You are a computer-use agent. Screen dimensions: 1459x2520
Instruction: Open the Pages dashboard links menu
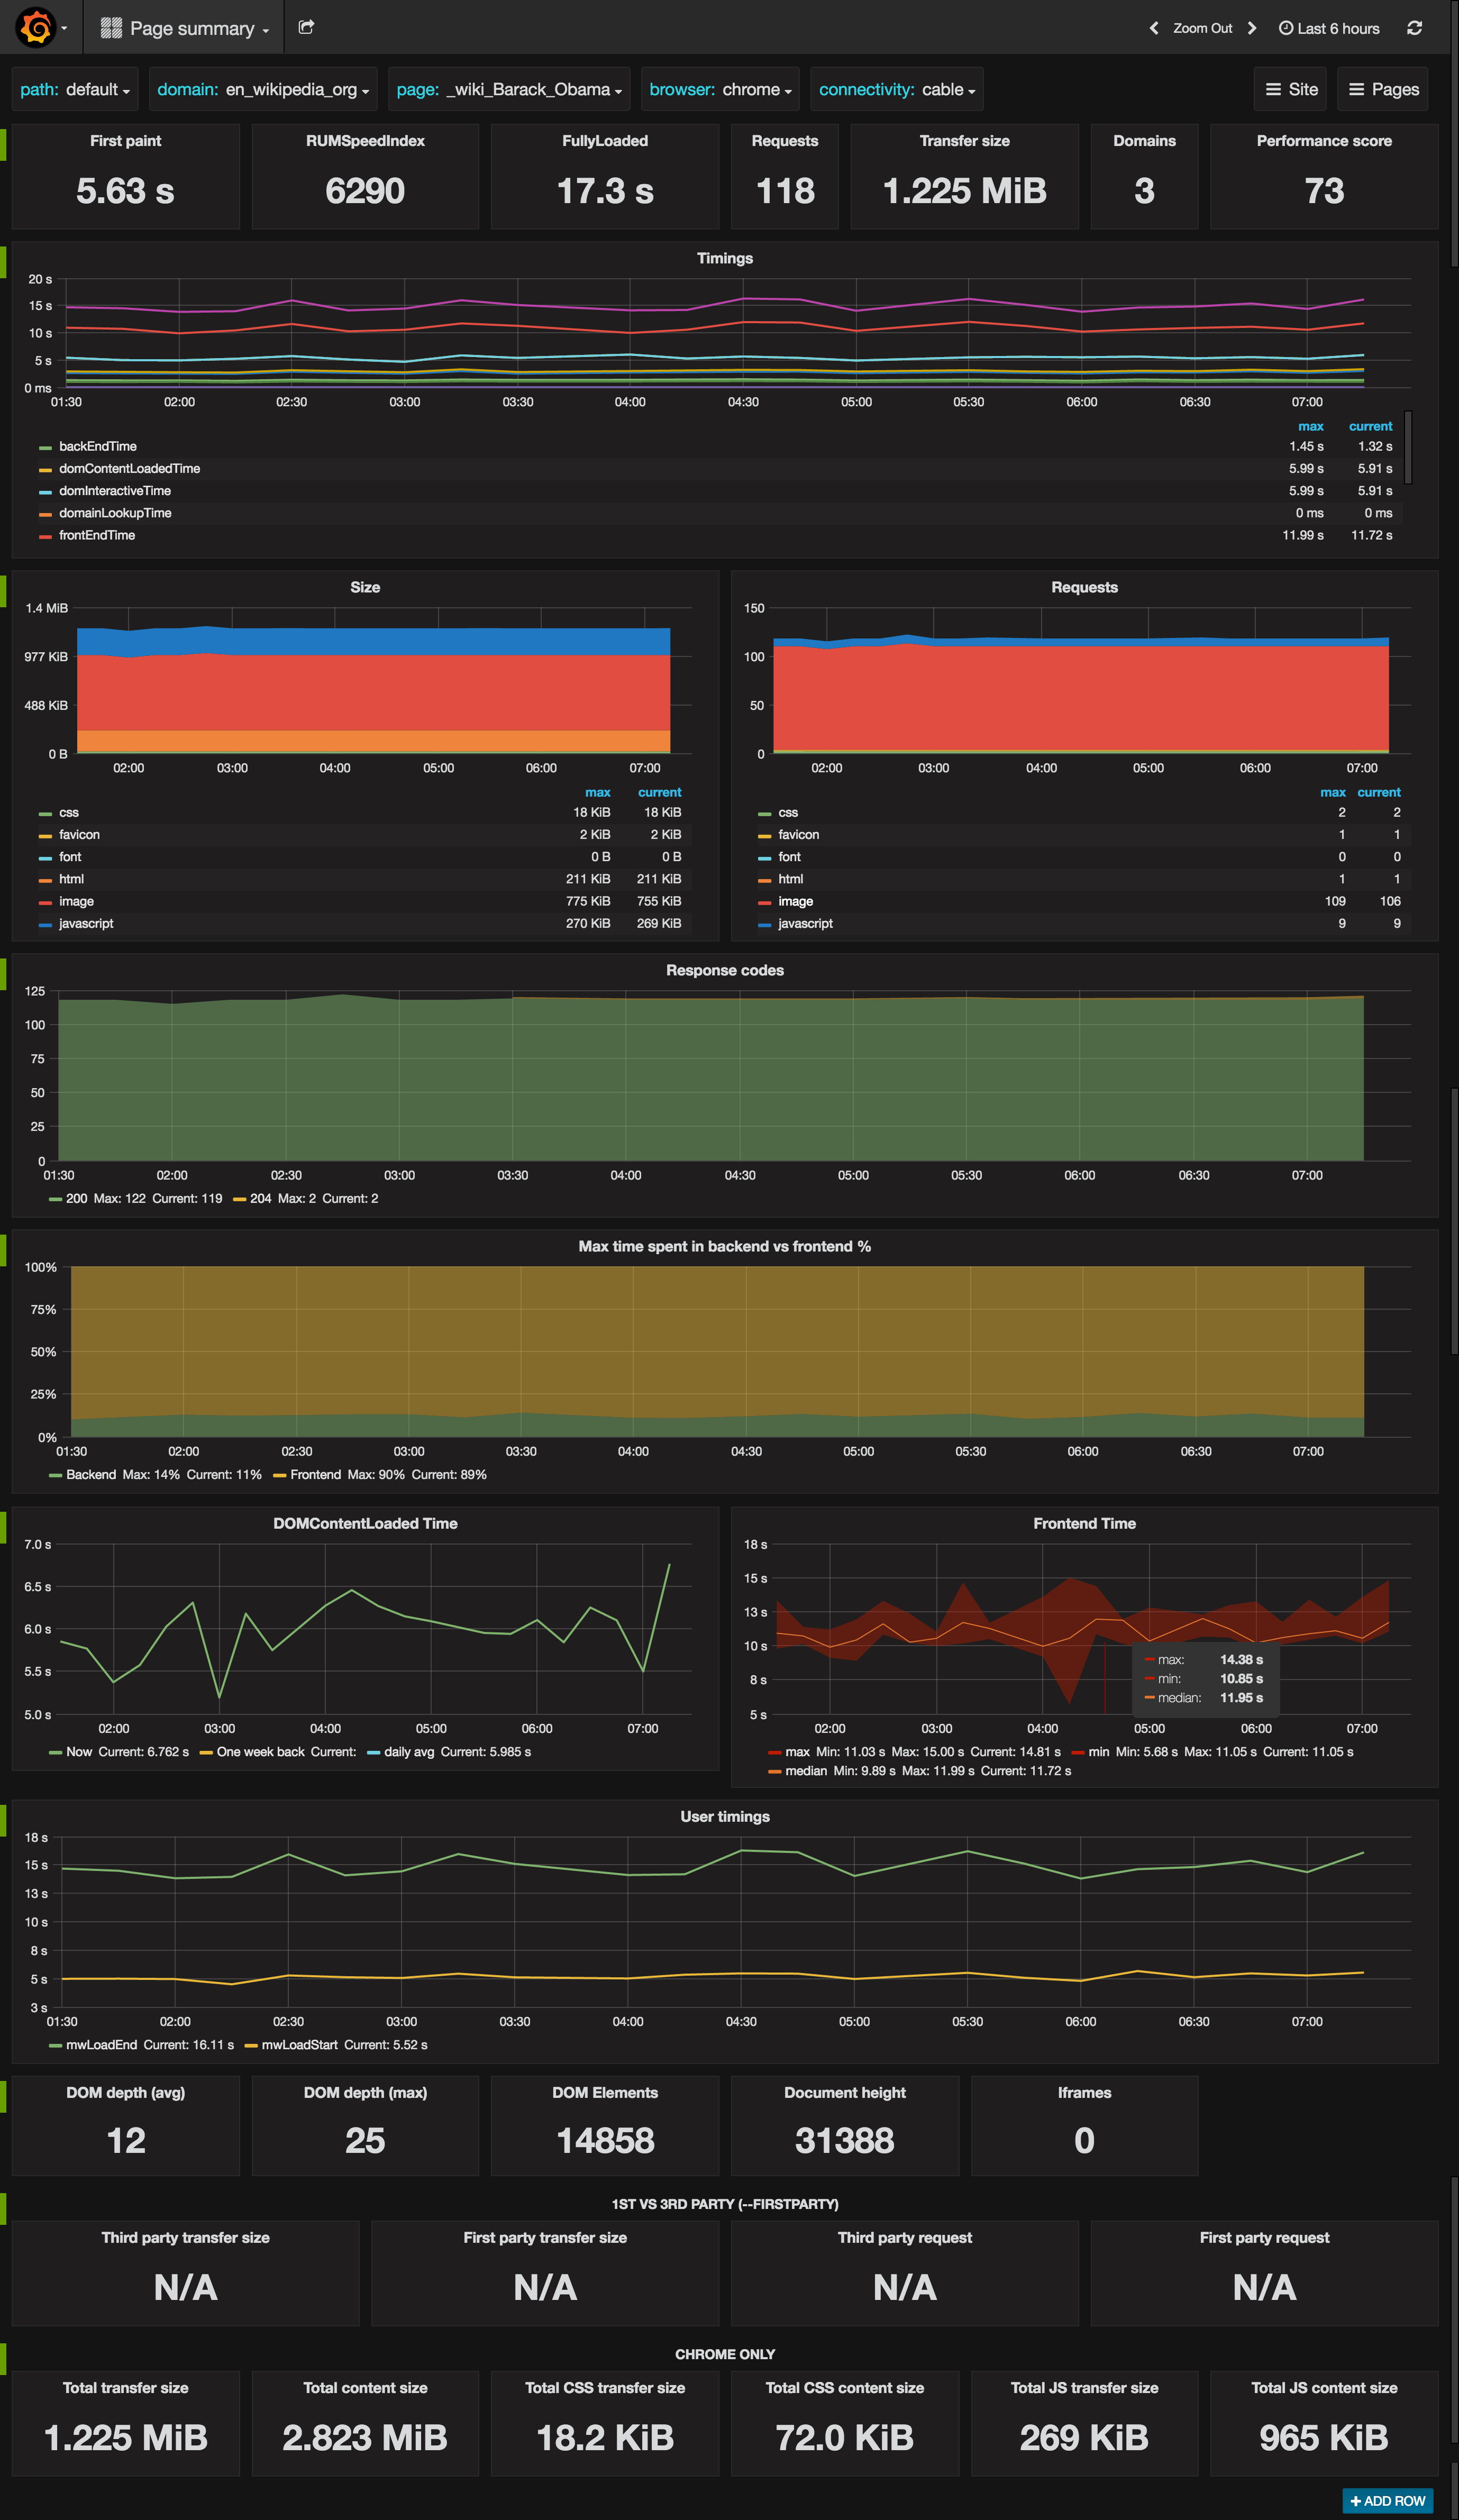pos(1384,90)
